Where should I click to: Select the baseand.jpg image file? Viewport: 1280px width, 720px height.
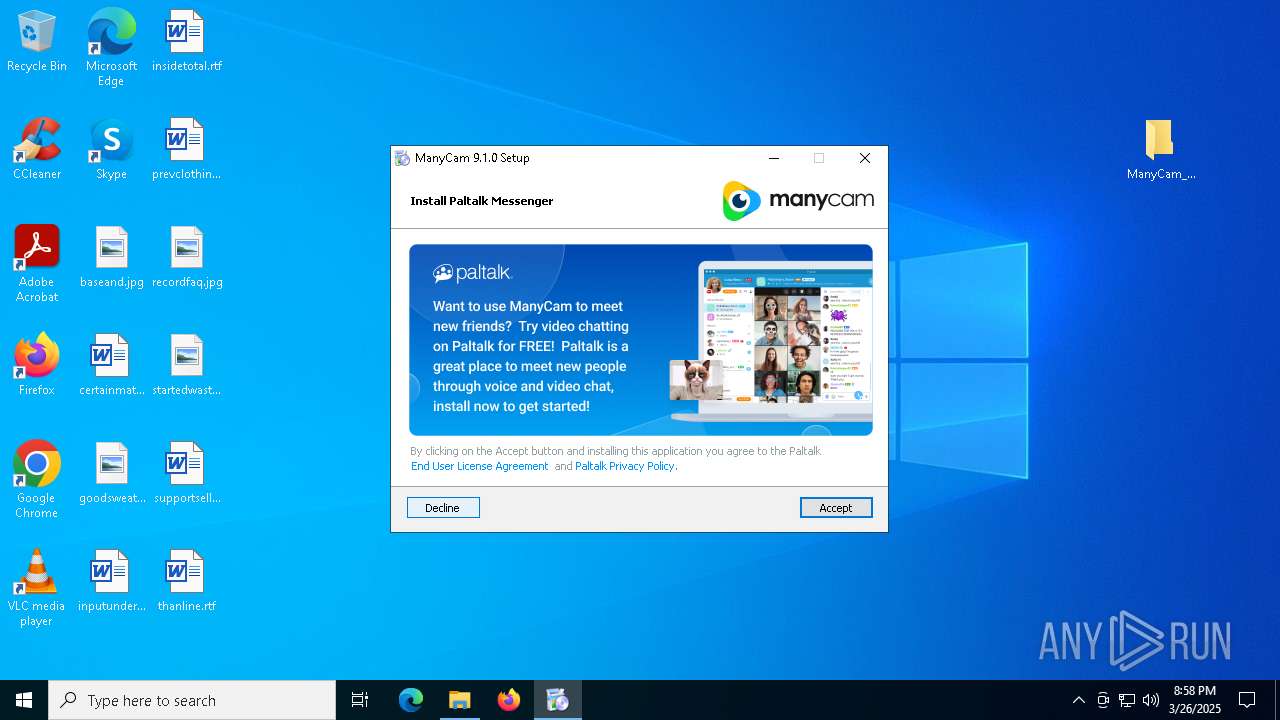111,258
